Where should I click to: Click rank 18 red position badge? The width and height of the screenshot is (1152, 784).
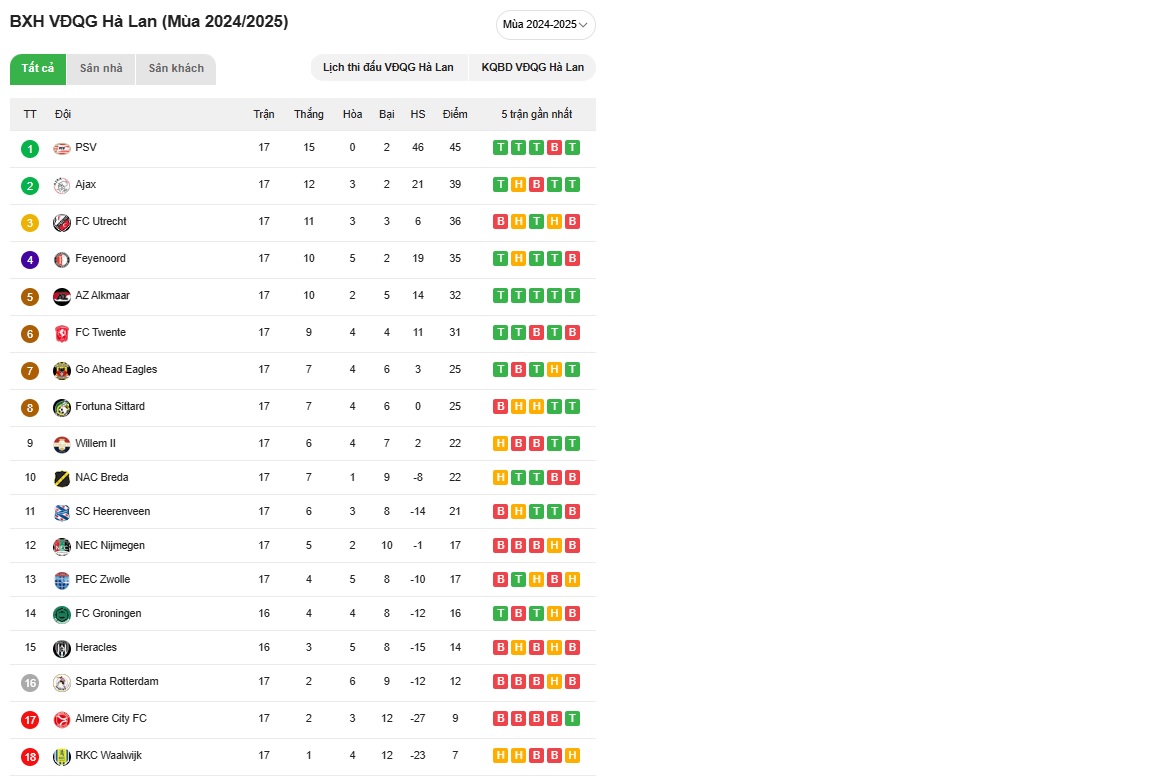30,757
